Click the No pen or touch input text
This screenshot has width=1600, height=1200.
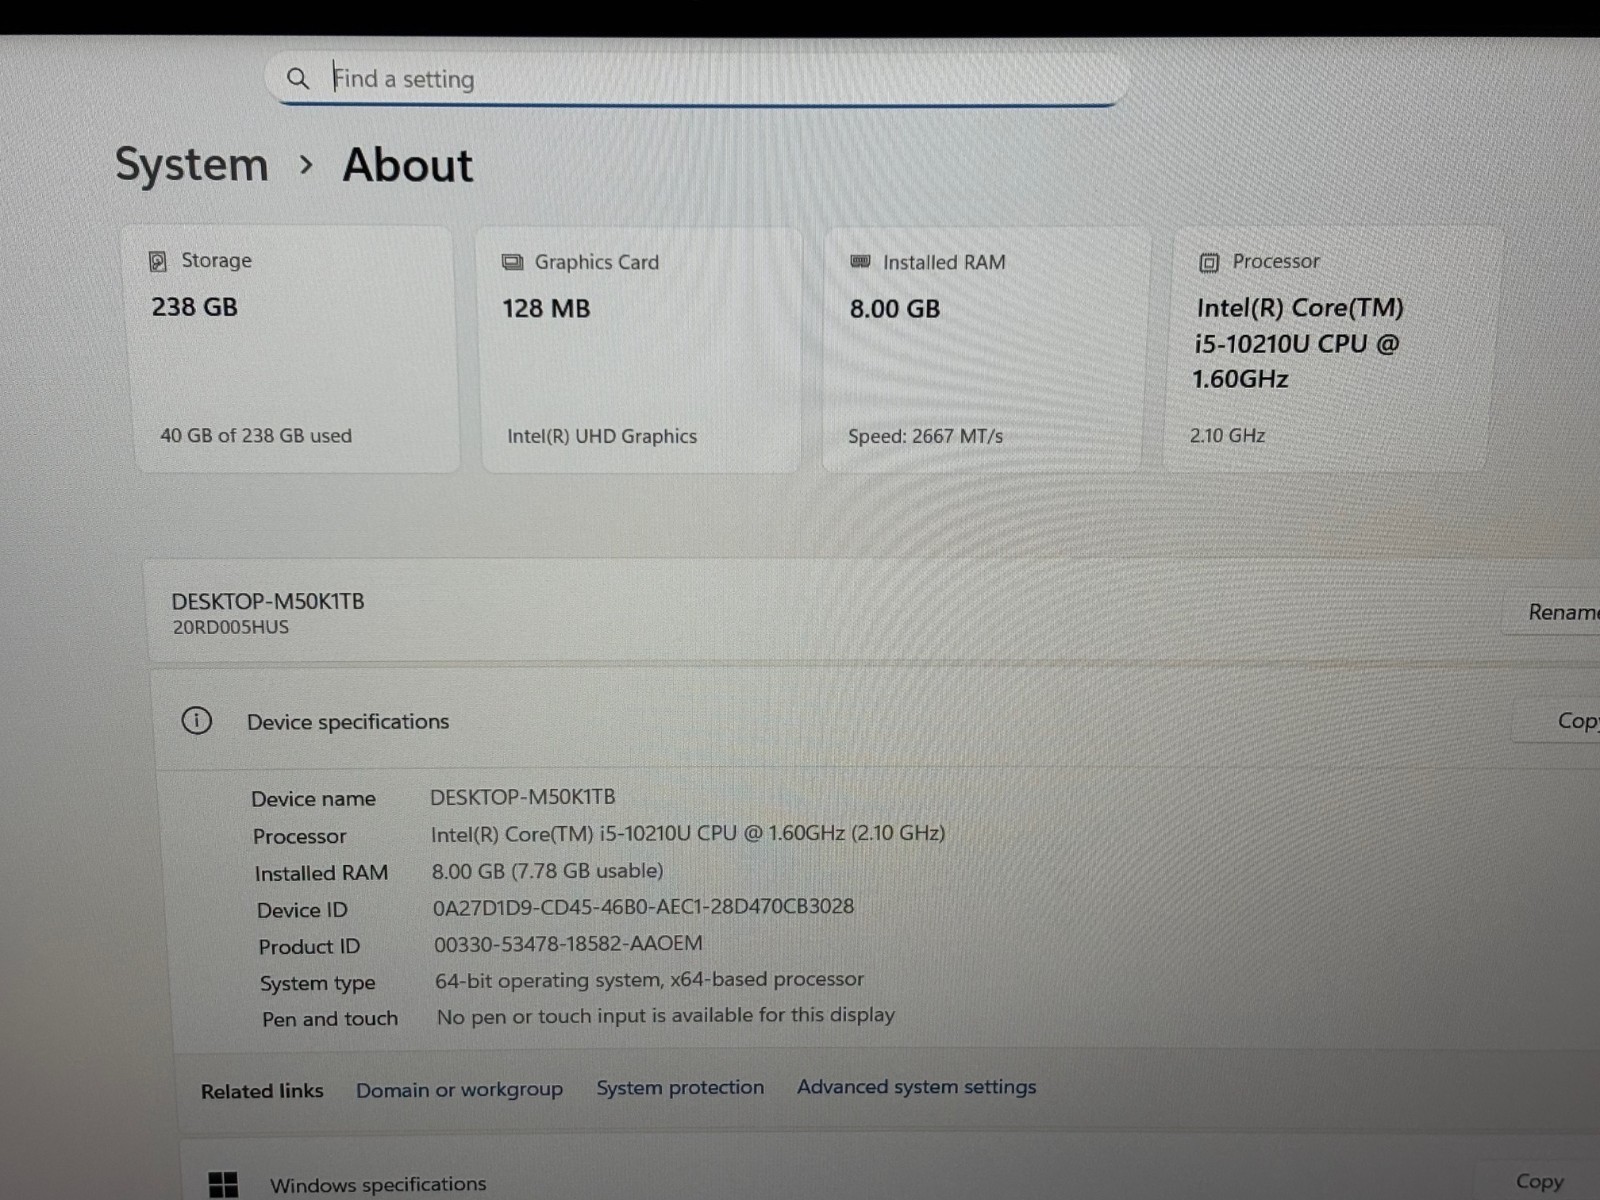(x=666, y=1016)
